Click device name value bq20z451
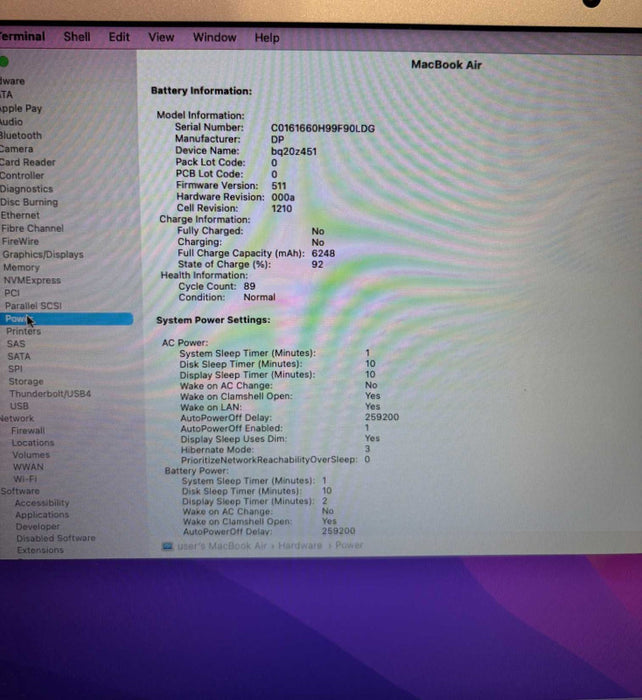 coord(294,151)
